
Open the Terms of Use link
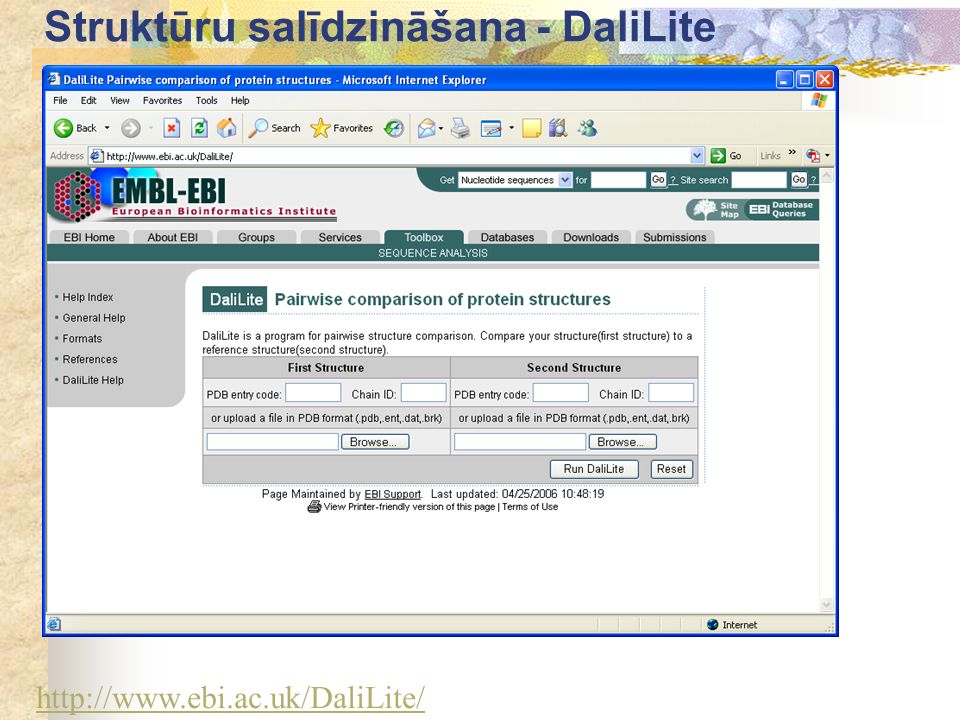(530, 507)
